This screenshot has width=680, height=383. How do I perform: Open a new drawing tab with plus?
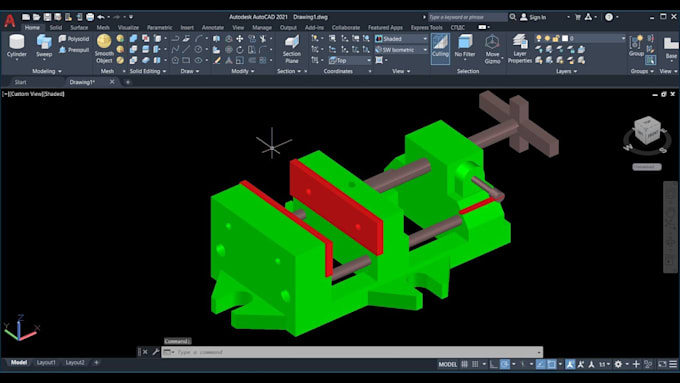(x=128, y=82)
